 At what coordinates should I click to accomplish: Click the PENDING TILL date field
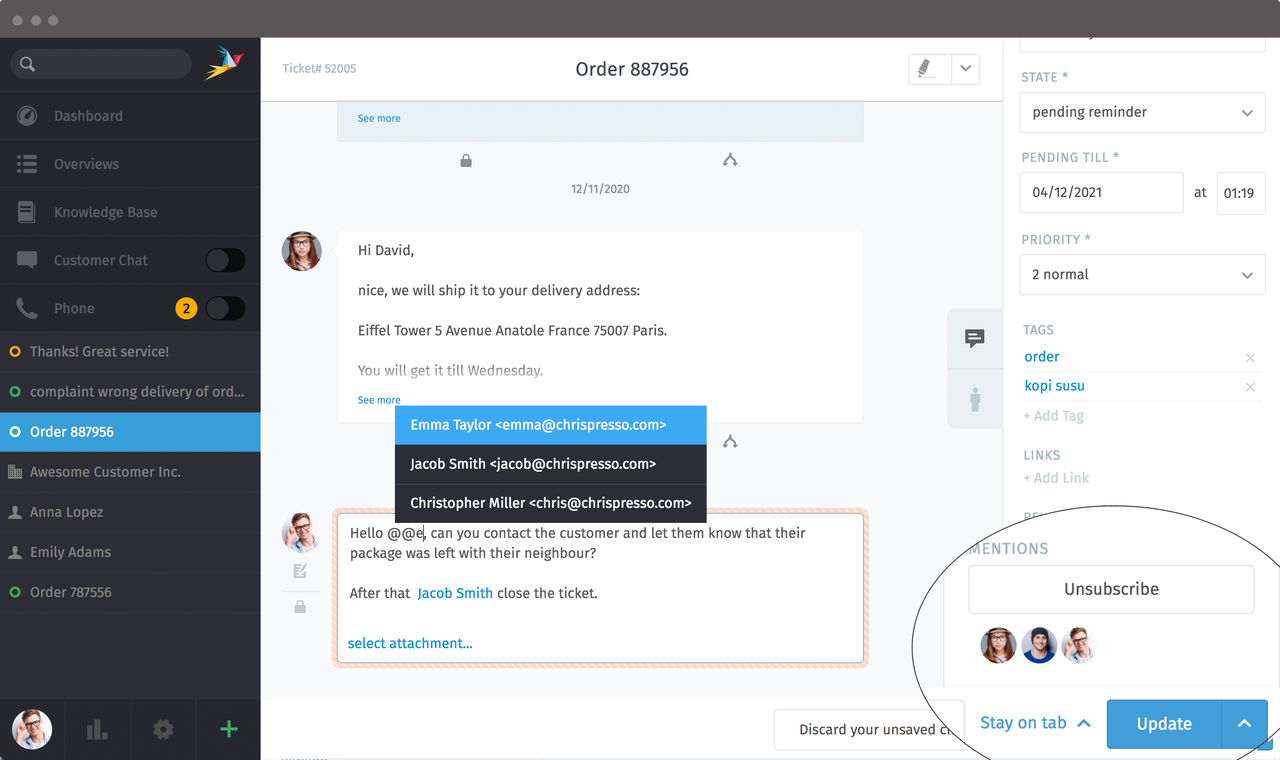coord(1101,192)
